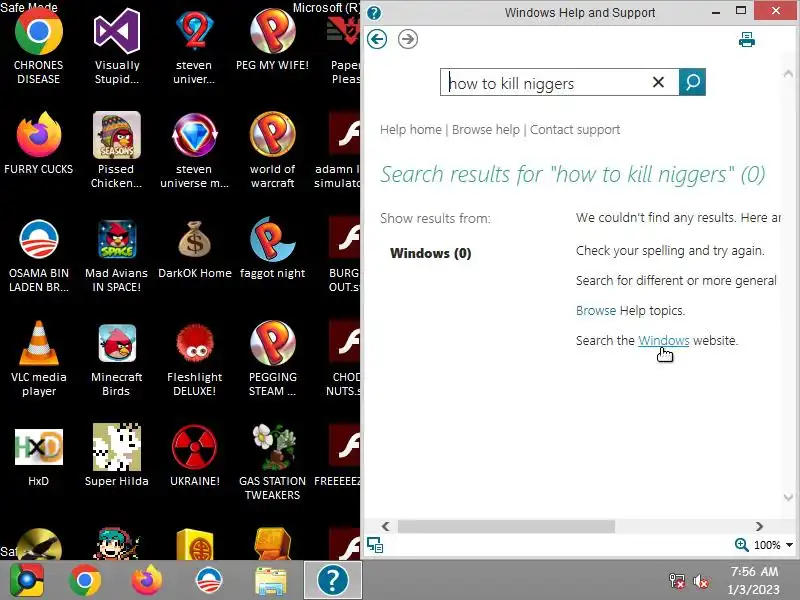Select the Pissed Chicken desktop icon

[x=116, y=151]
